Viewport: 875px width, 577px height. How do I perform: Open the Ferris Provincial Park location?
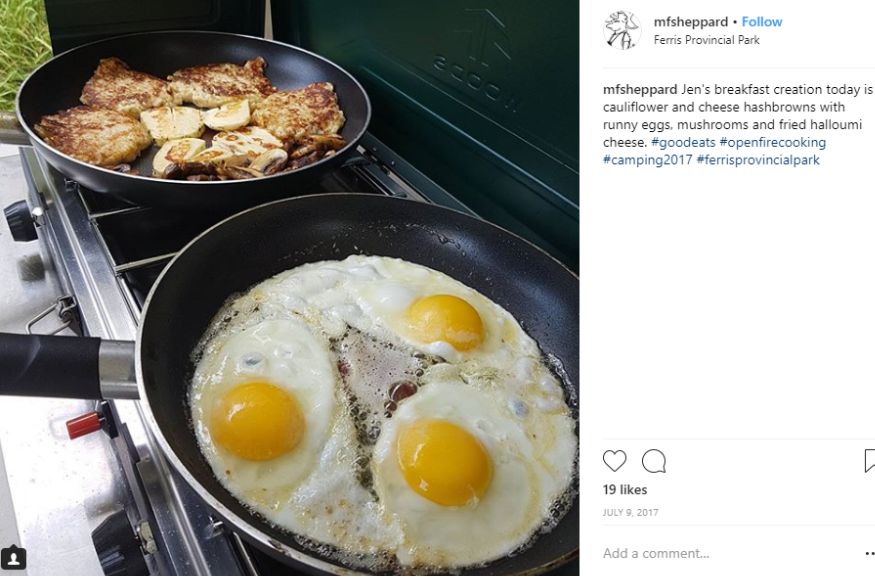point(706,40)
